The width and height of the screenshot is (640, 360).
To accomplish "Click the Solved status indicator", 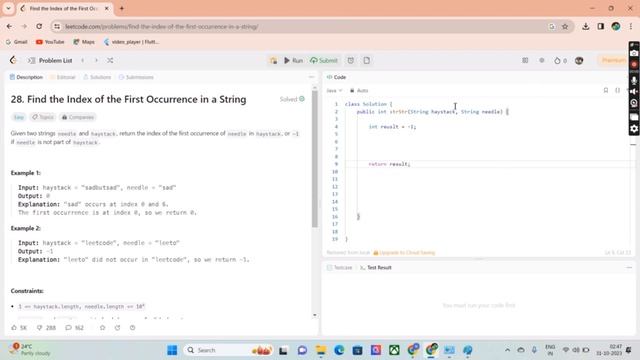I will [x=292, y=99].
